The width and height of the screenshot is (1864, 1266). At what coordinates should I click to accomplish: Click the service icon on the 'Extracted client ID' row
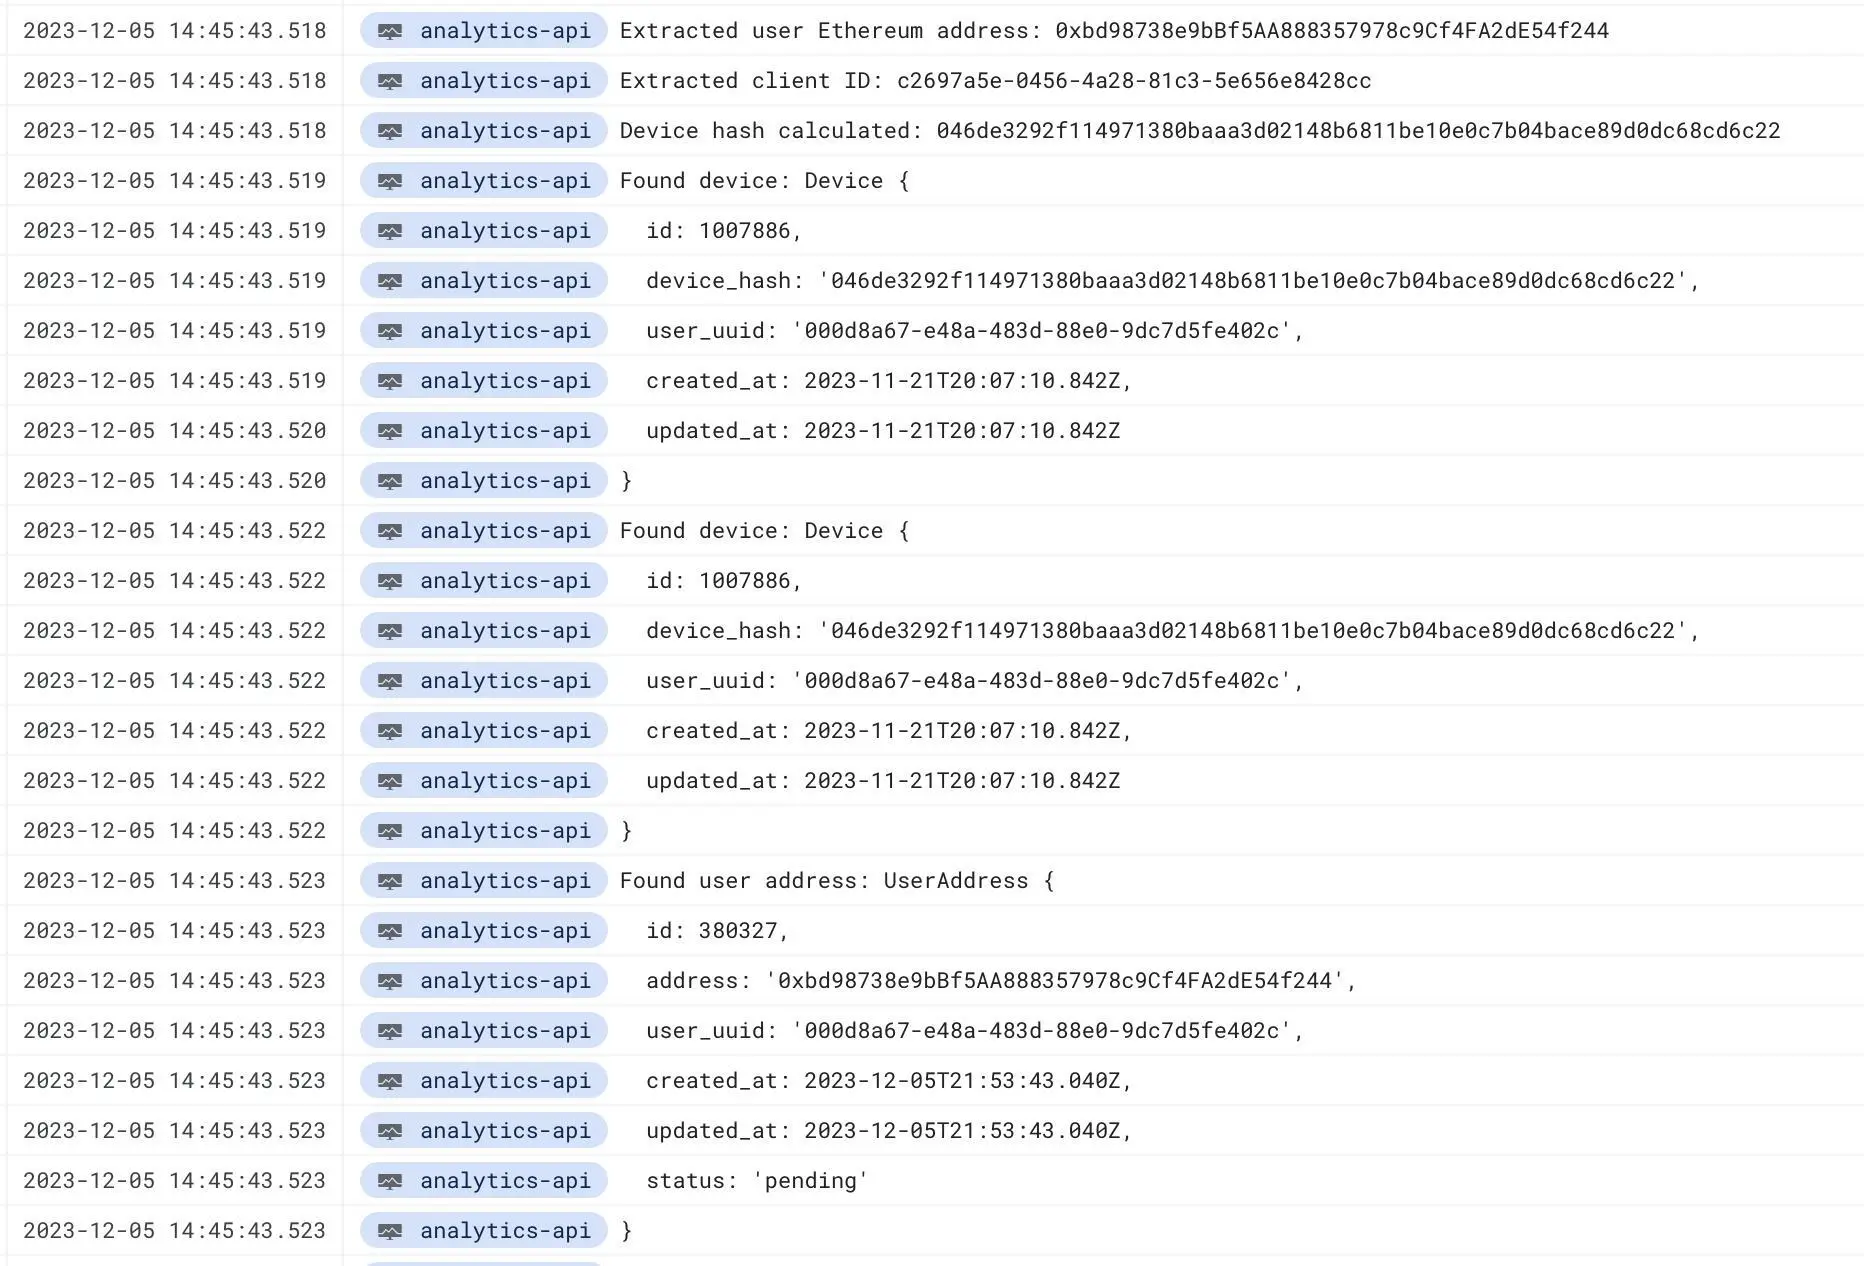390,81
